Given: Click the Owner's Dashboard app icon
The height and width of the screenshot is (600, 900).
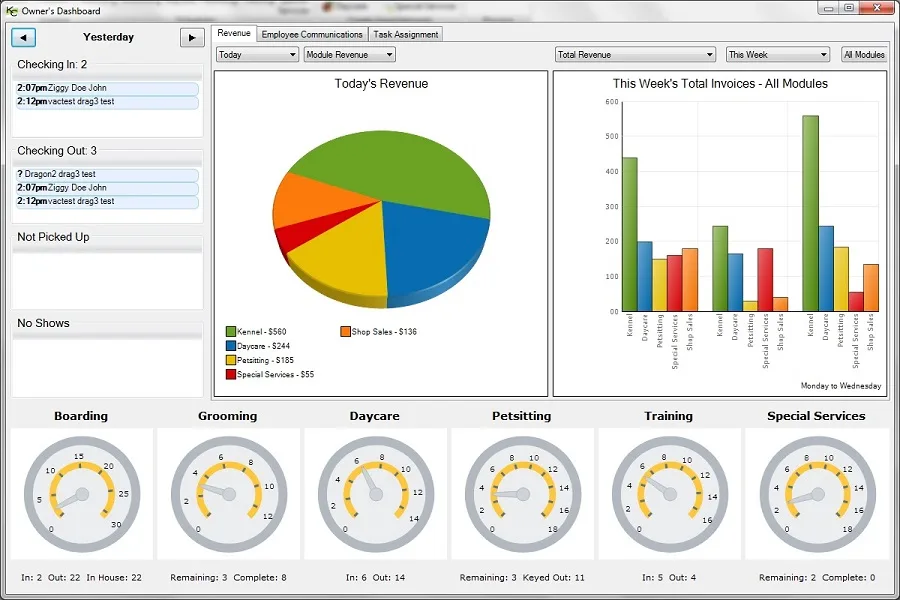Looking at the screenshot, I should pyautogui.click(x=11, y=11).
